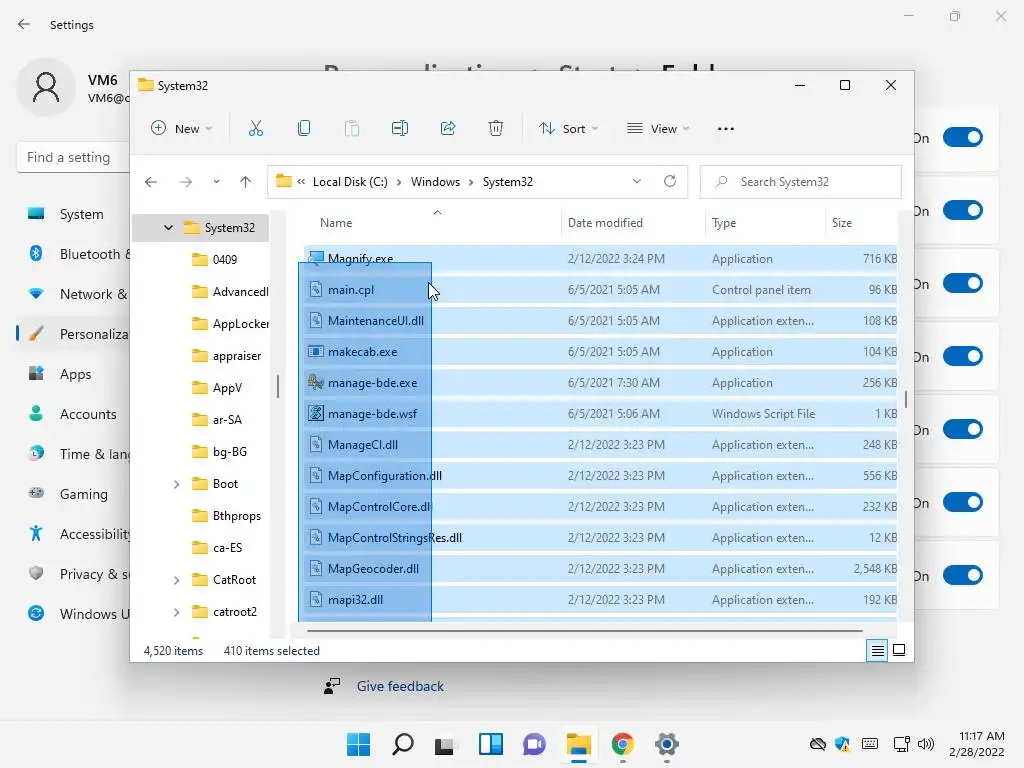
Task: Open Accounts category in Settings
Action: (73, 414)
